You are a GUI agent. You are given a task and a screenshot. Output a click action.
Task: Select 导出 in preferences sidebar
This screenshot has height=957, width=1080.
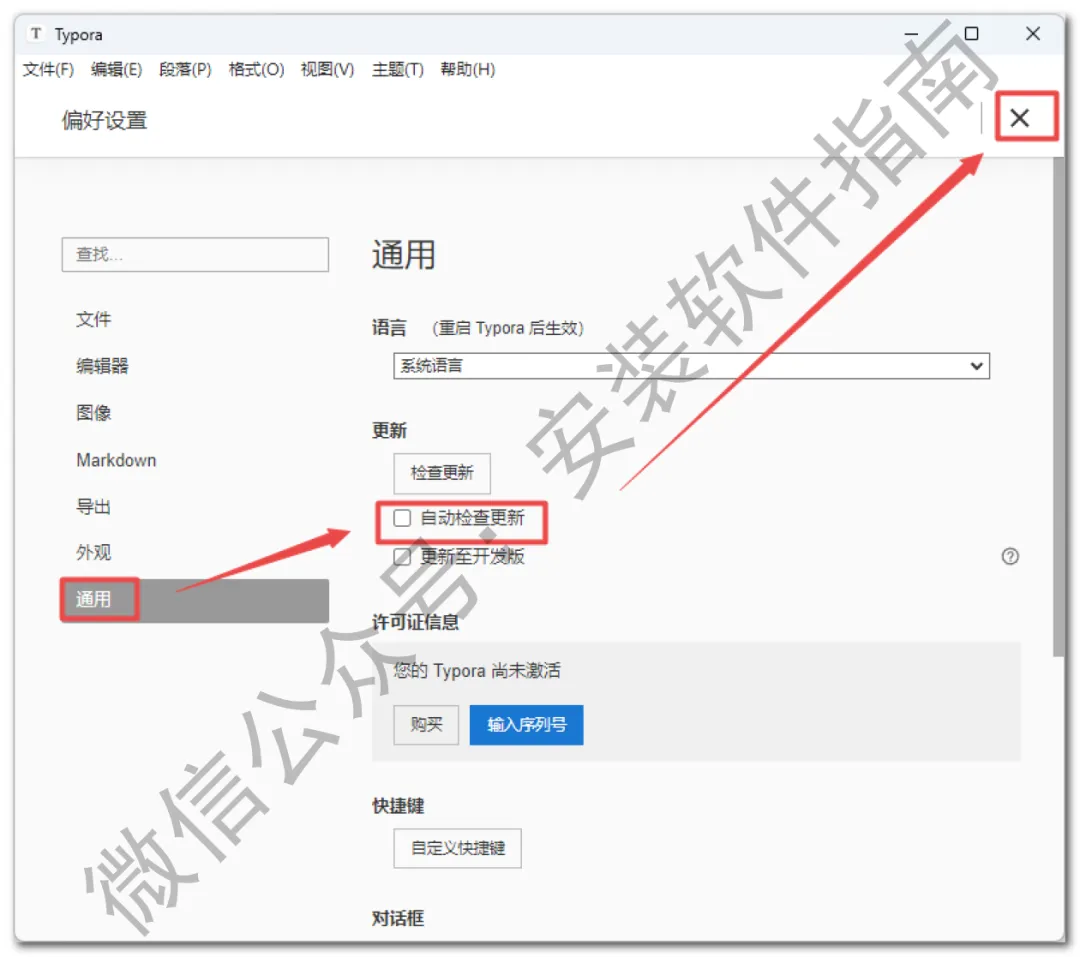tap(195, 506)
